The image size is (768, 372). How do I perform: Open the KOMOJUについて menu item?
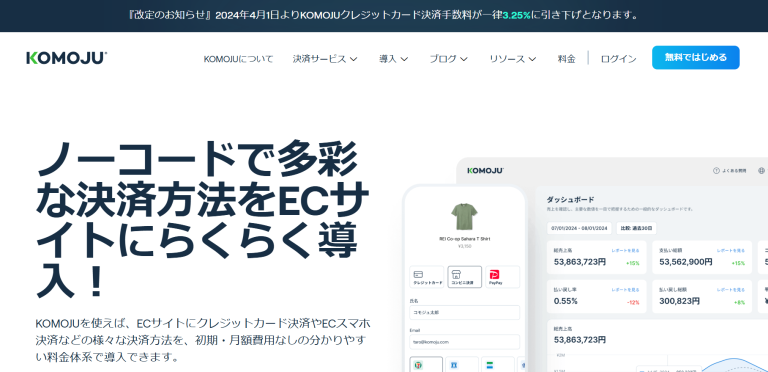pyautogui.click(x=238, y=59)
